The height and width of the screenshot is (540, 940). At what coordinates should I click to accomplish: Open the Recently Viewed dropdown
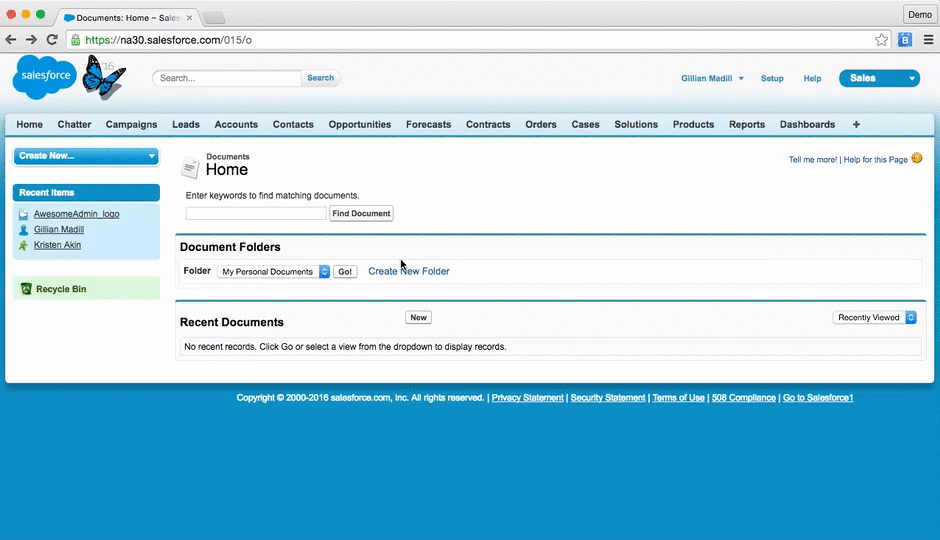coord(874,318)
